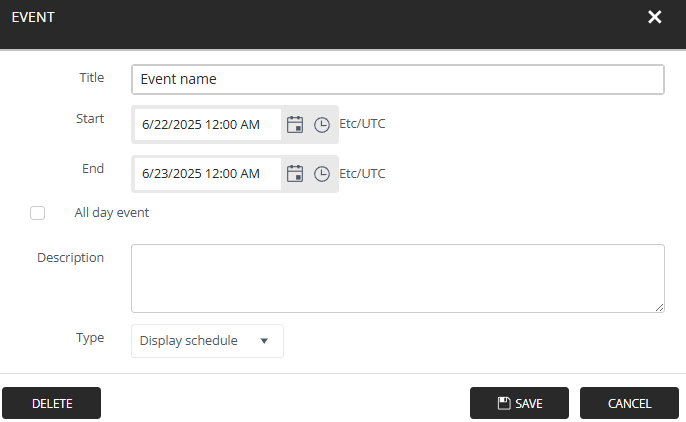This screenshot has width=686, height=422.
Task: Open the Start date calendar picker
Action: (295, 125)
